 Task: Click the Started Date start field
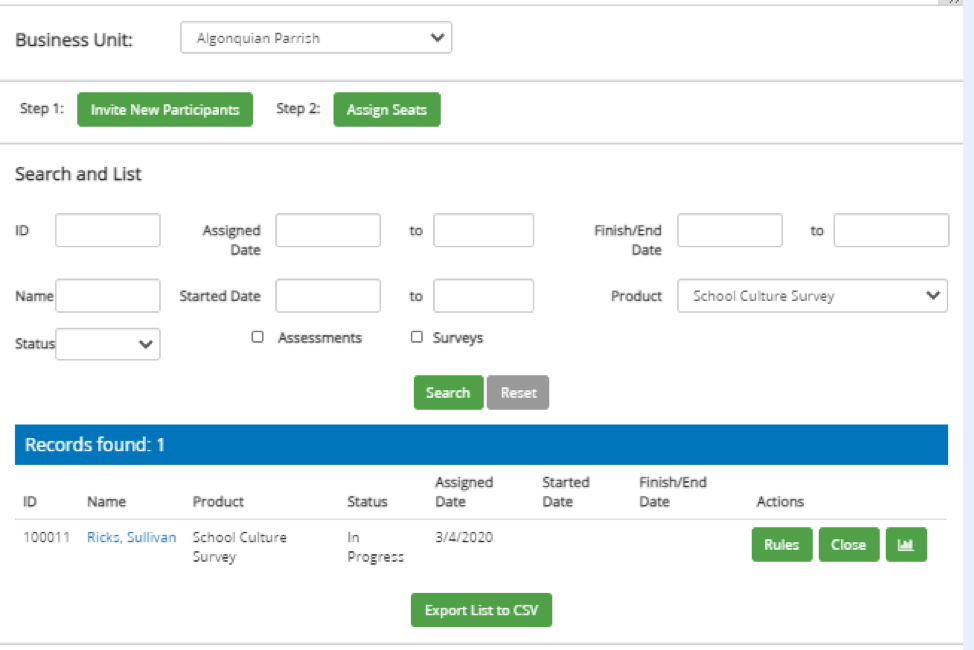[328, 296]
